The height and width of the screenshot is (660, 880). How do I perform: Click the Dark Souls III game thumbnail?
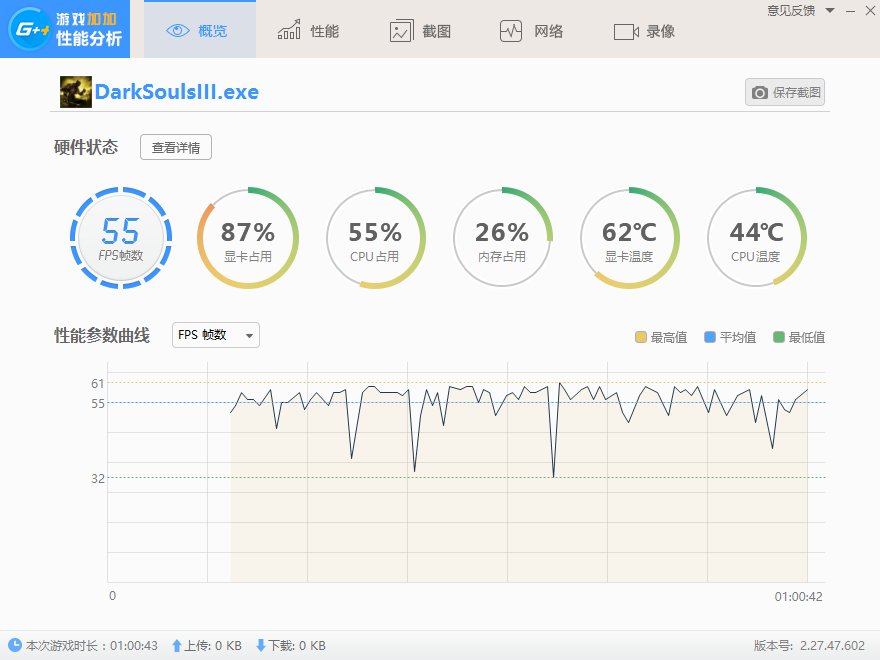[x=76, y=92]
